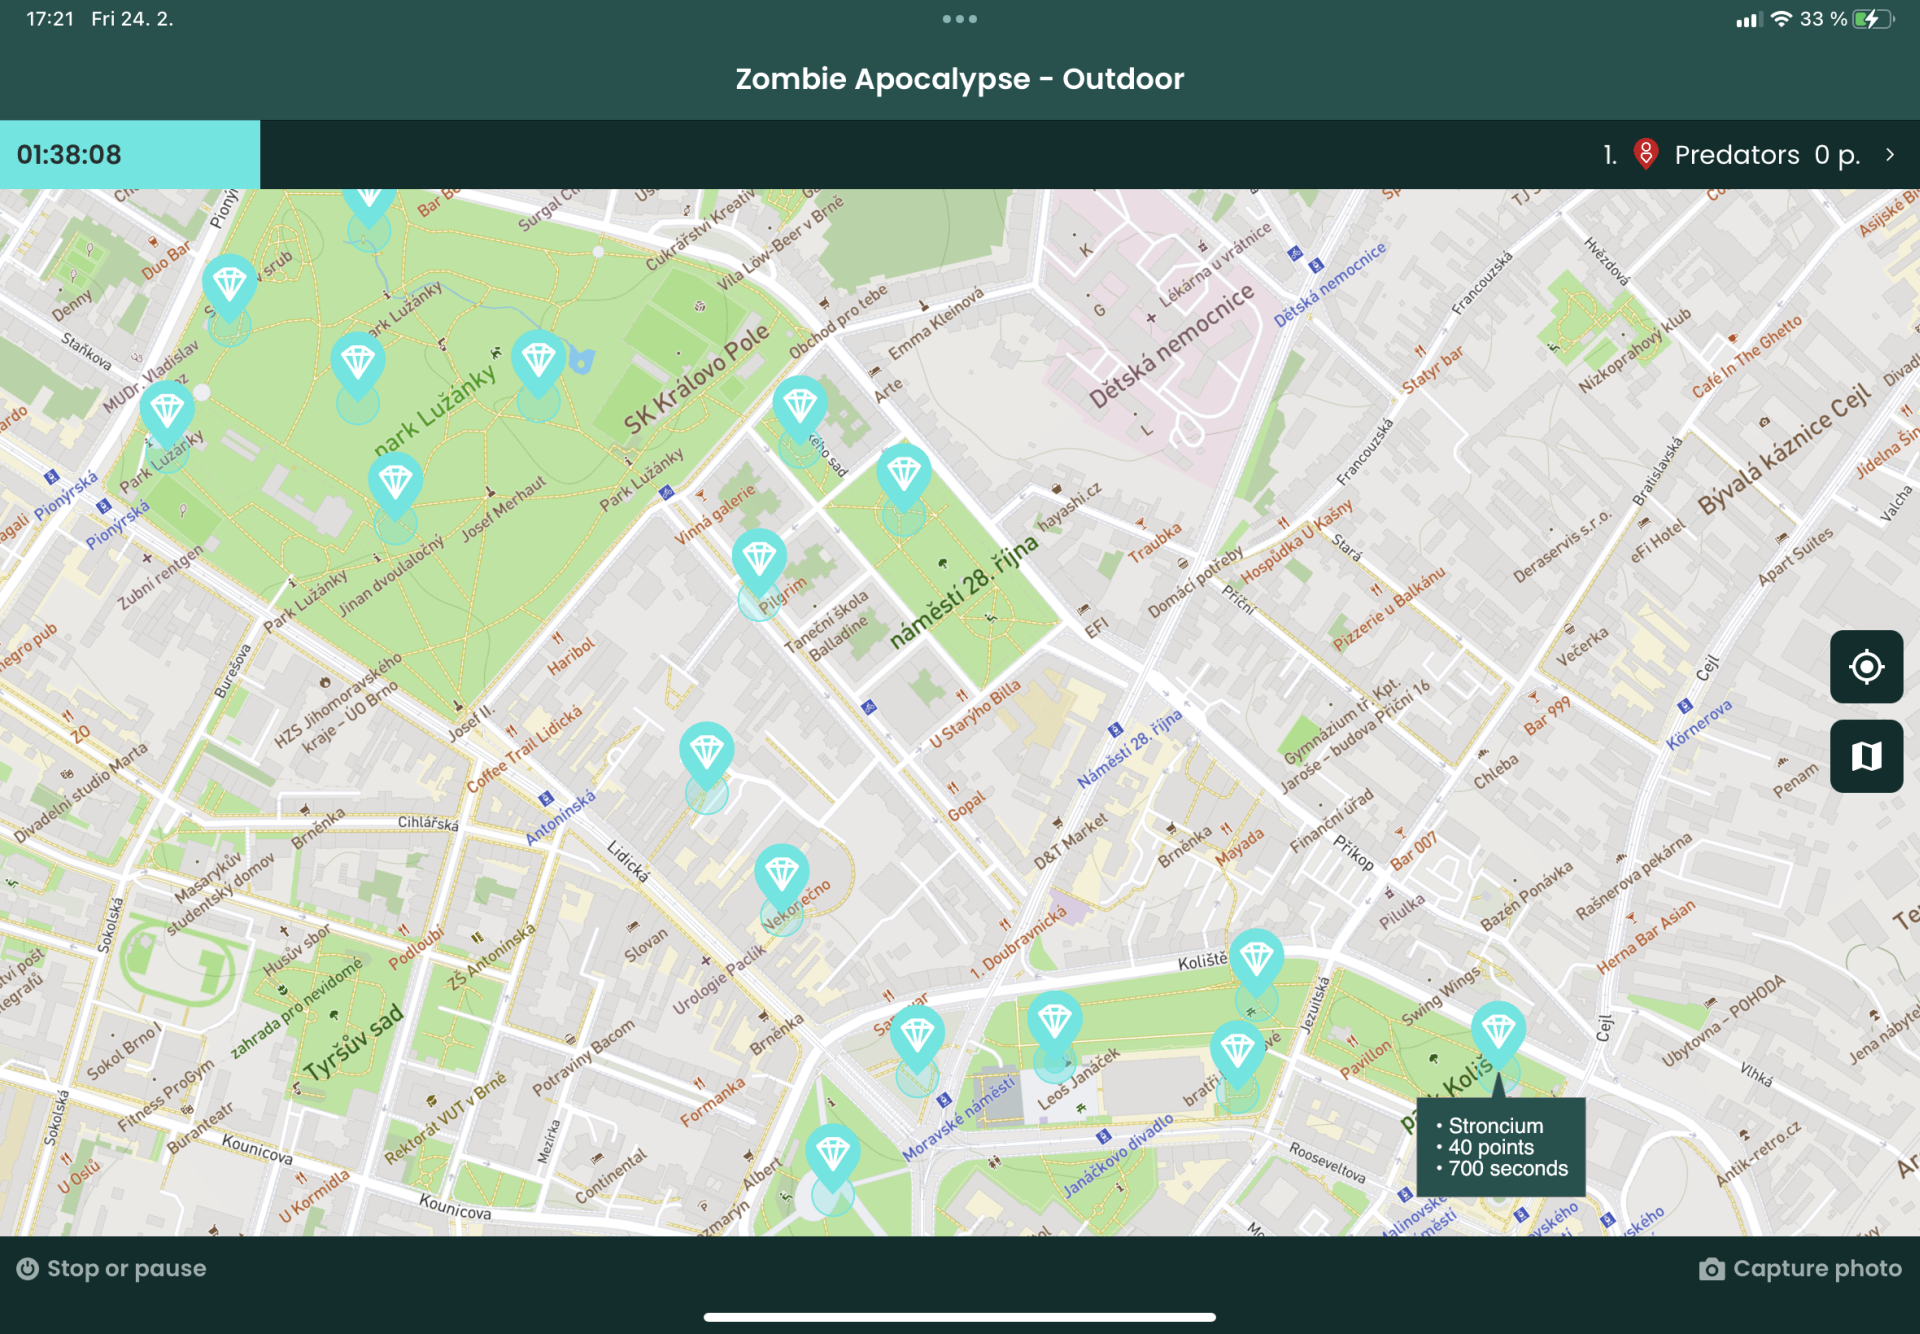Tap diamond marker at top edge of Lužánky park
This screenshot has width=1920, height=1334.
(369, 205)
